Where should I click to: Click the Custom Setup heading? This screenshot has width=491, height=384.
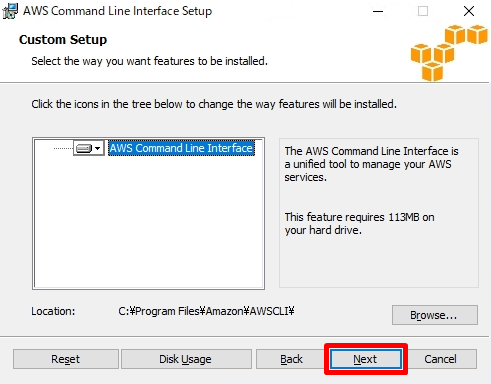coord(63,40)
